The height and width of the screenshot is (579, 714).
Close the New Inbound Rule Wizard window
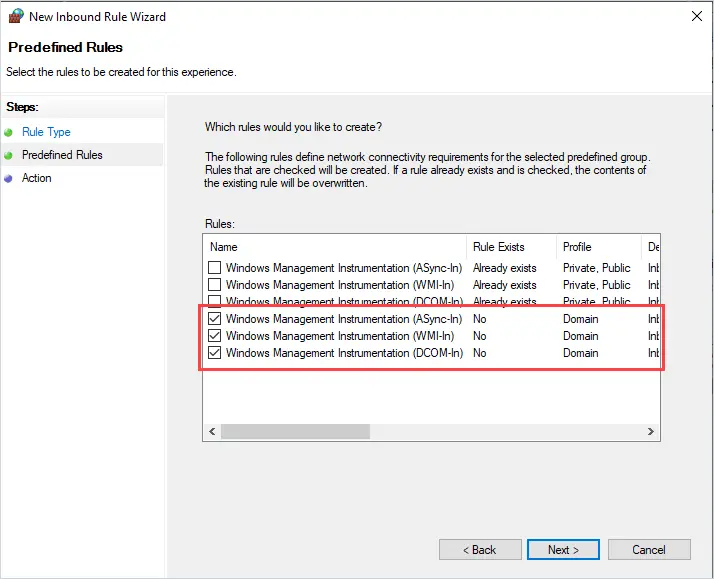tap(696, 16)
